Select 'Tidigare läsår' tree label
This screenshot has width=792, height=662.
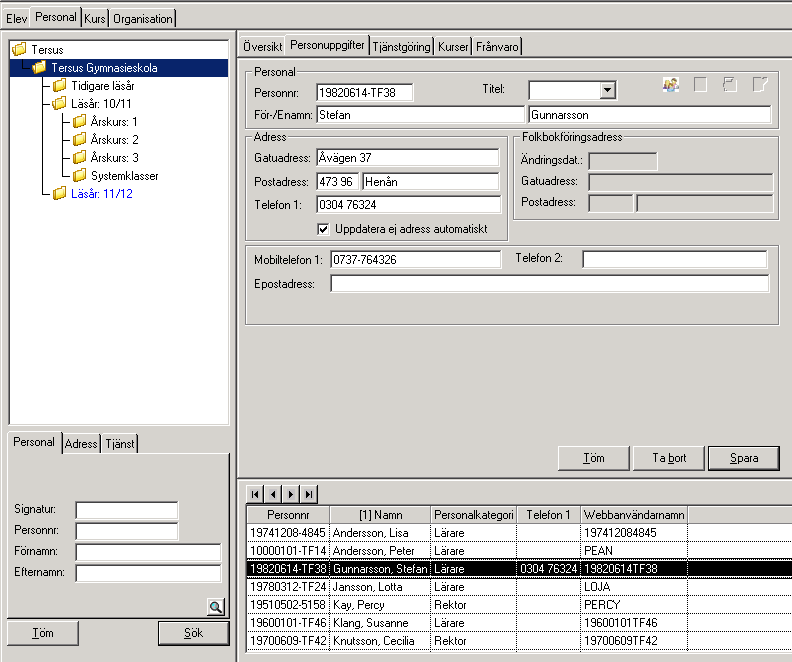(103, 86)
